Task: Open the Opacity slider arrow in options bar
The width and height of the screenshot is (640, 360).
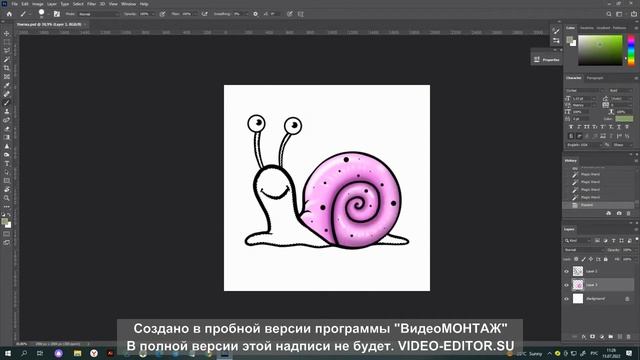Action: click(x=154, y=14)
